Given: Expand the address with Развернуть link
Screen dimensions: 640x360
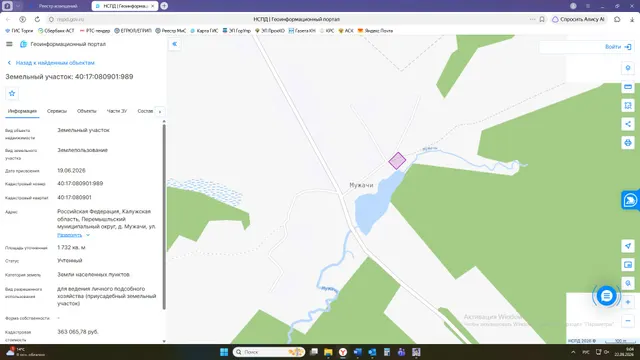Looking at the screenshot, I should coord(73,235).
